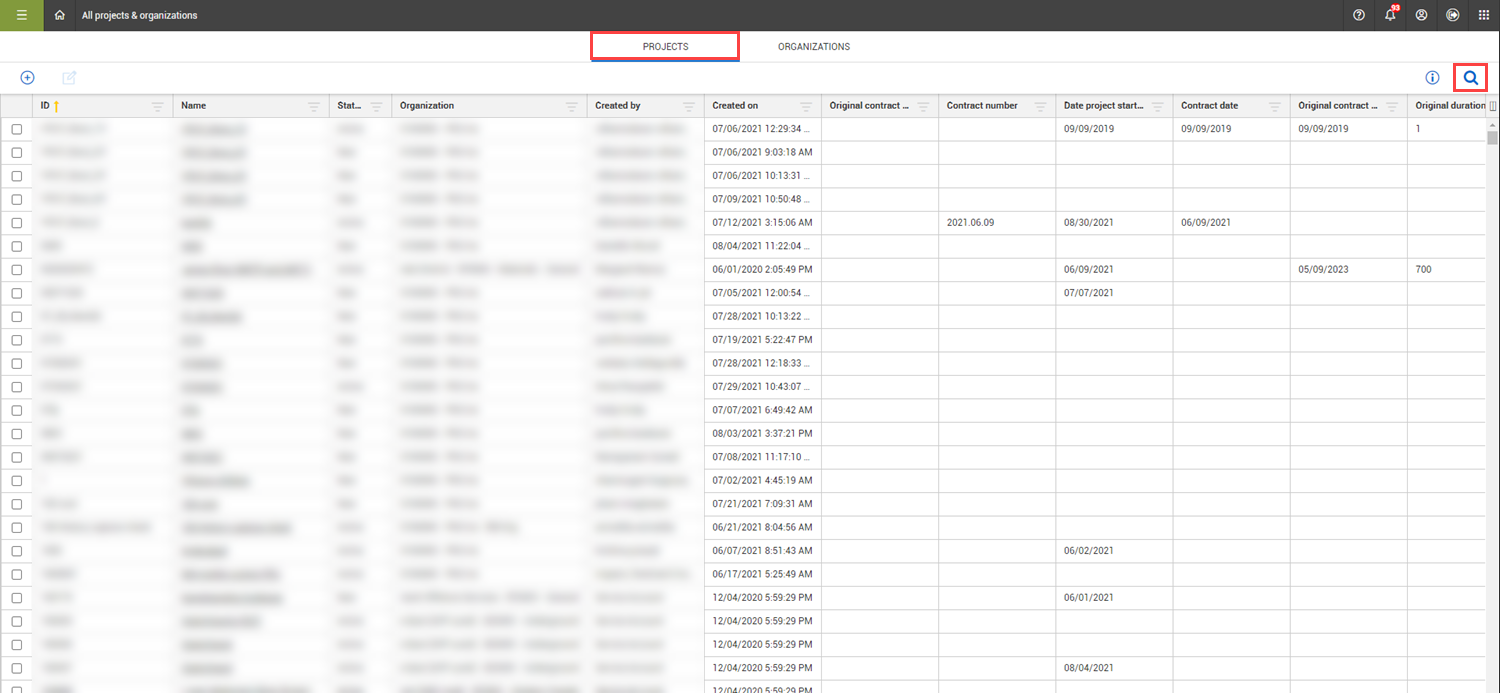Add a new project with plus icon

coord(28,77)
